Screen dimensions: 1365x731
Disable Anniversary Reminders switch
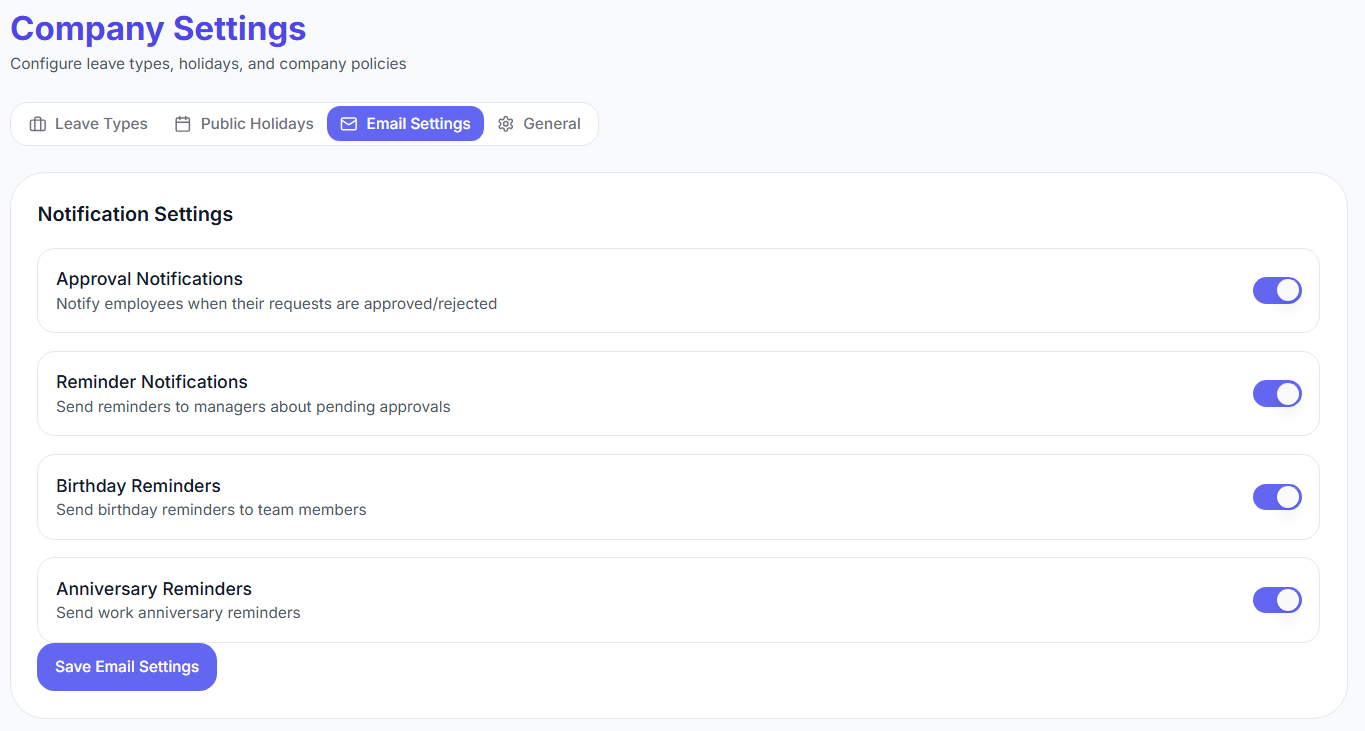(x=1277, y=600)
